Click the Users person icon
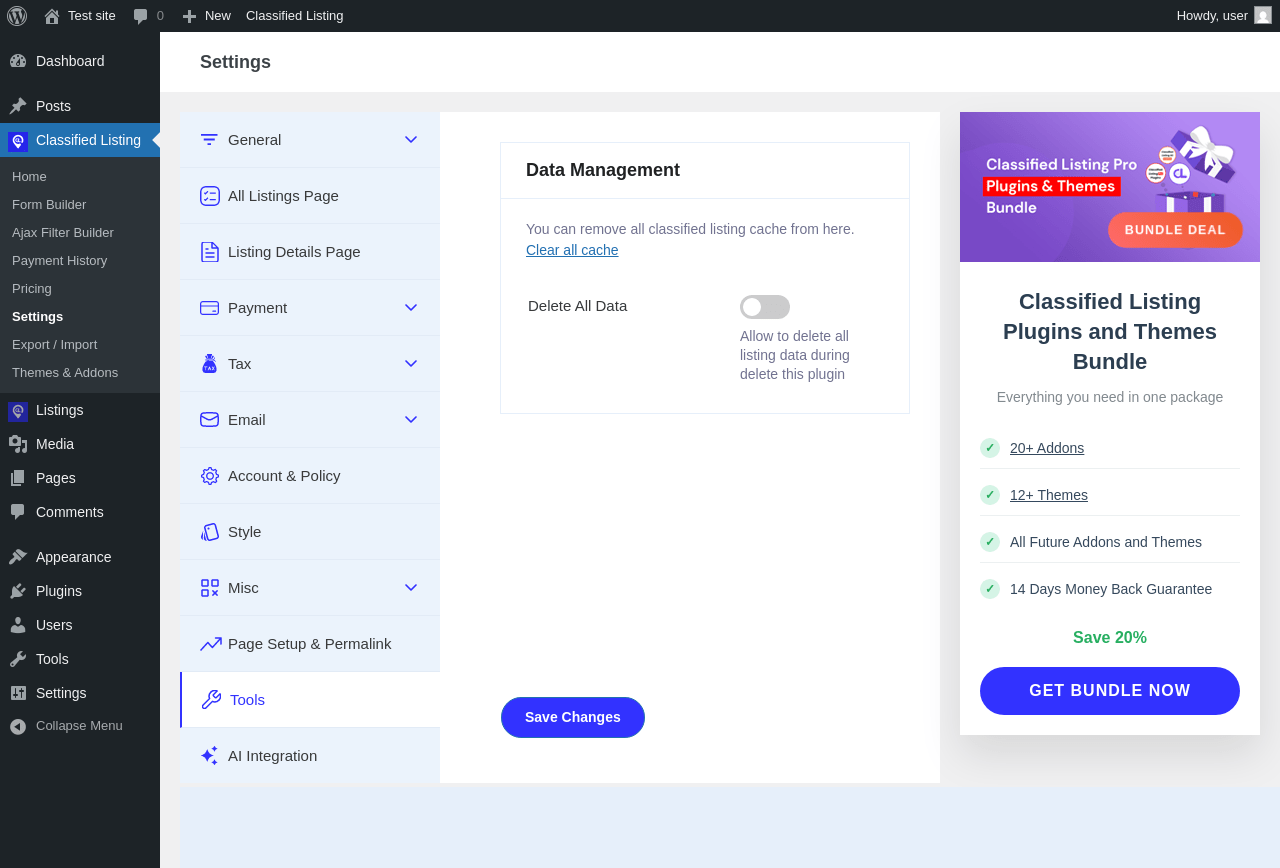This screenshot has width=1280, height=868. (18, 625)
